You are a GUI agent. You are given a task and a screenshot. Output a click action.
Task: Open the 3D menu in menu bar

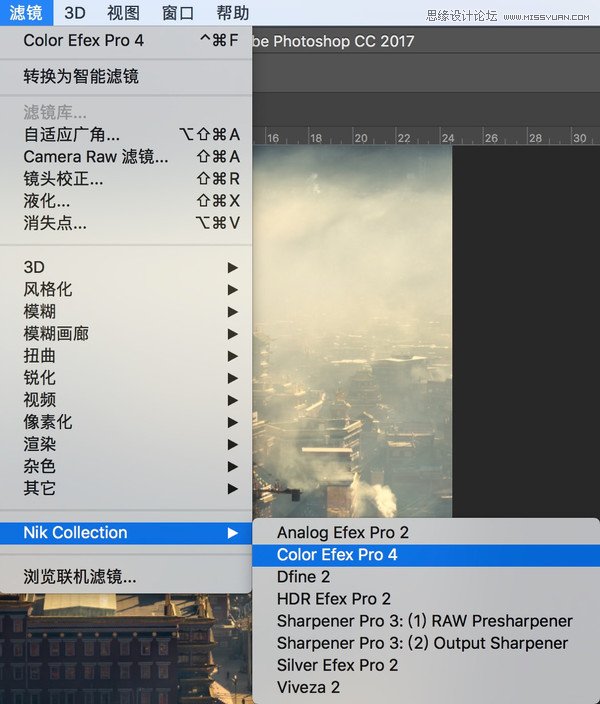pos(75,13)
